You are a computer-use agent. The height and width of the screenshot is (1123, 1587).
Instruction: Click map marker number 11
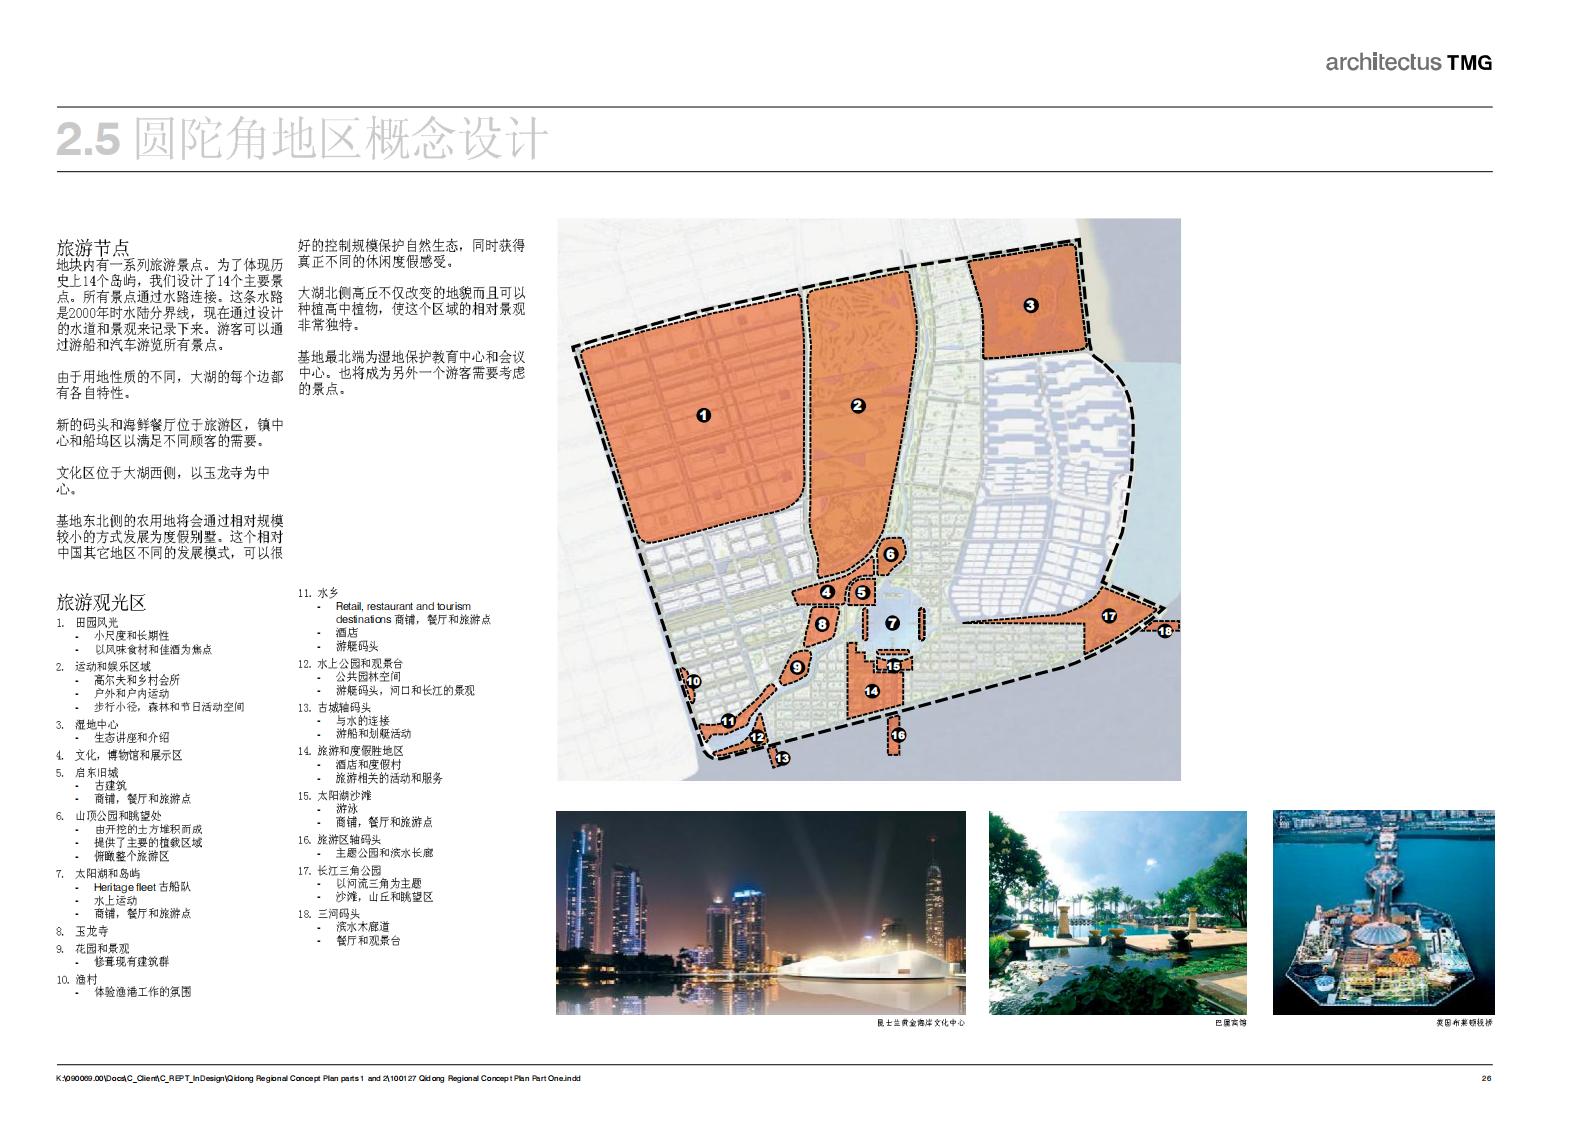coord(728,721)
